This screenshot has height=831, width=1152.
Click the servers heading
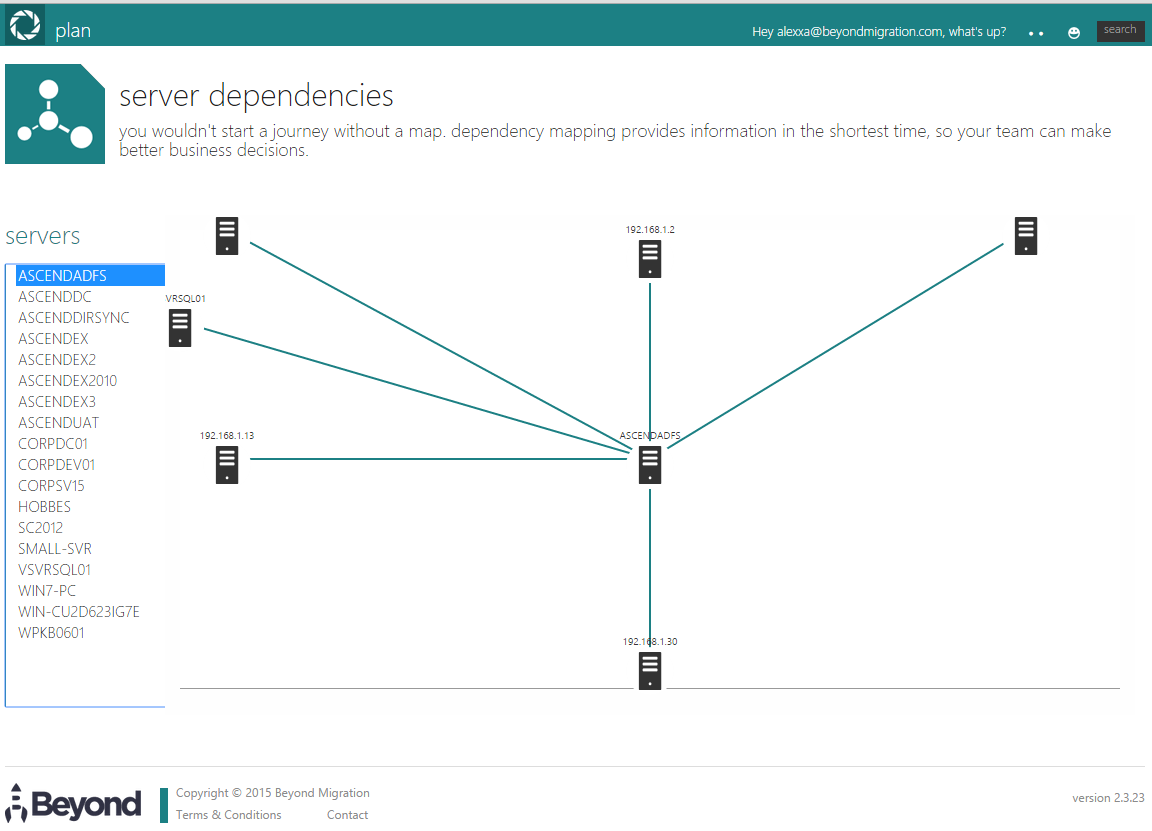point(43,236)
